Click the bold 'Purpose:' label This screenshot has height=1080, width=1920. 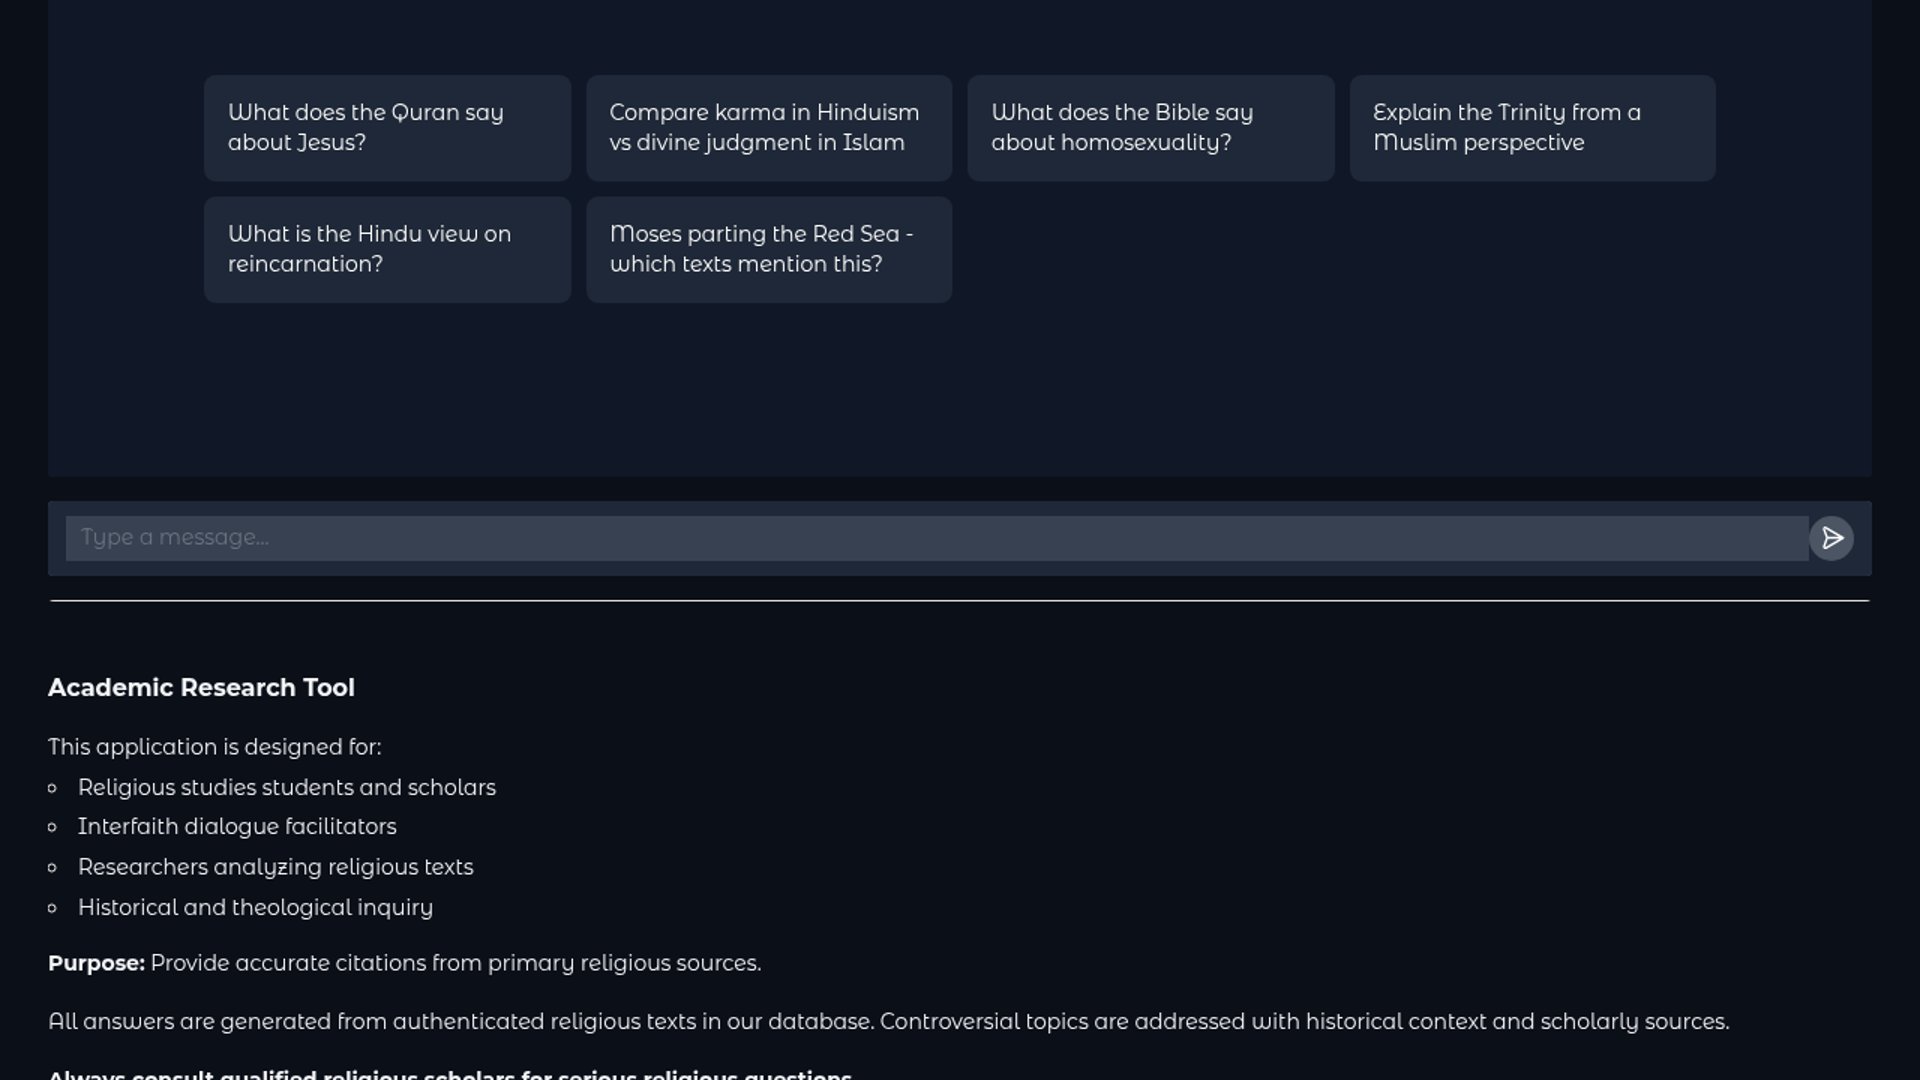click(96, 963)
